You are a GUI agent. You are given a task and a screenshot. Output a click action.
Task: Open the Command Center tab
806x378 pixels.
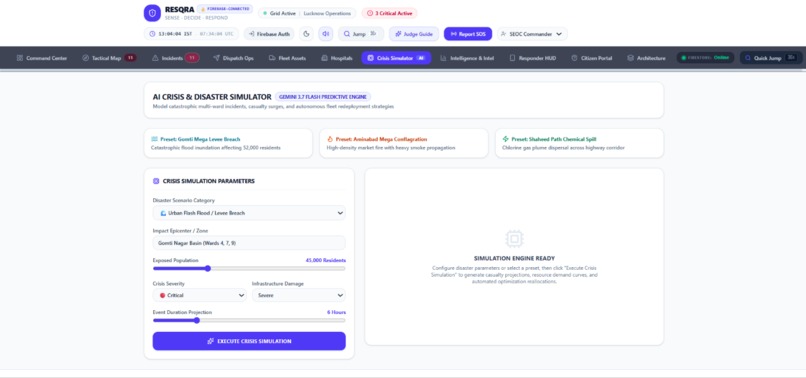pos(42,58)
